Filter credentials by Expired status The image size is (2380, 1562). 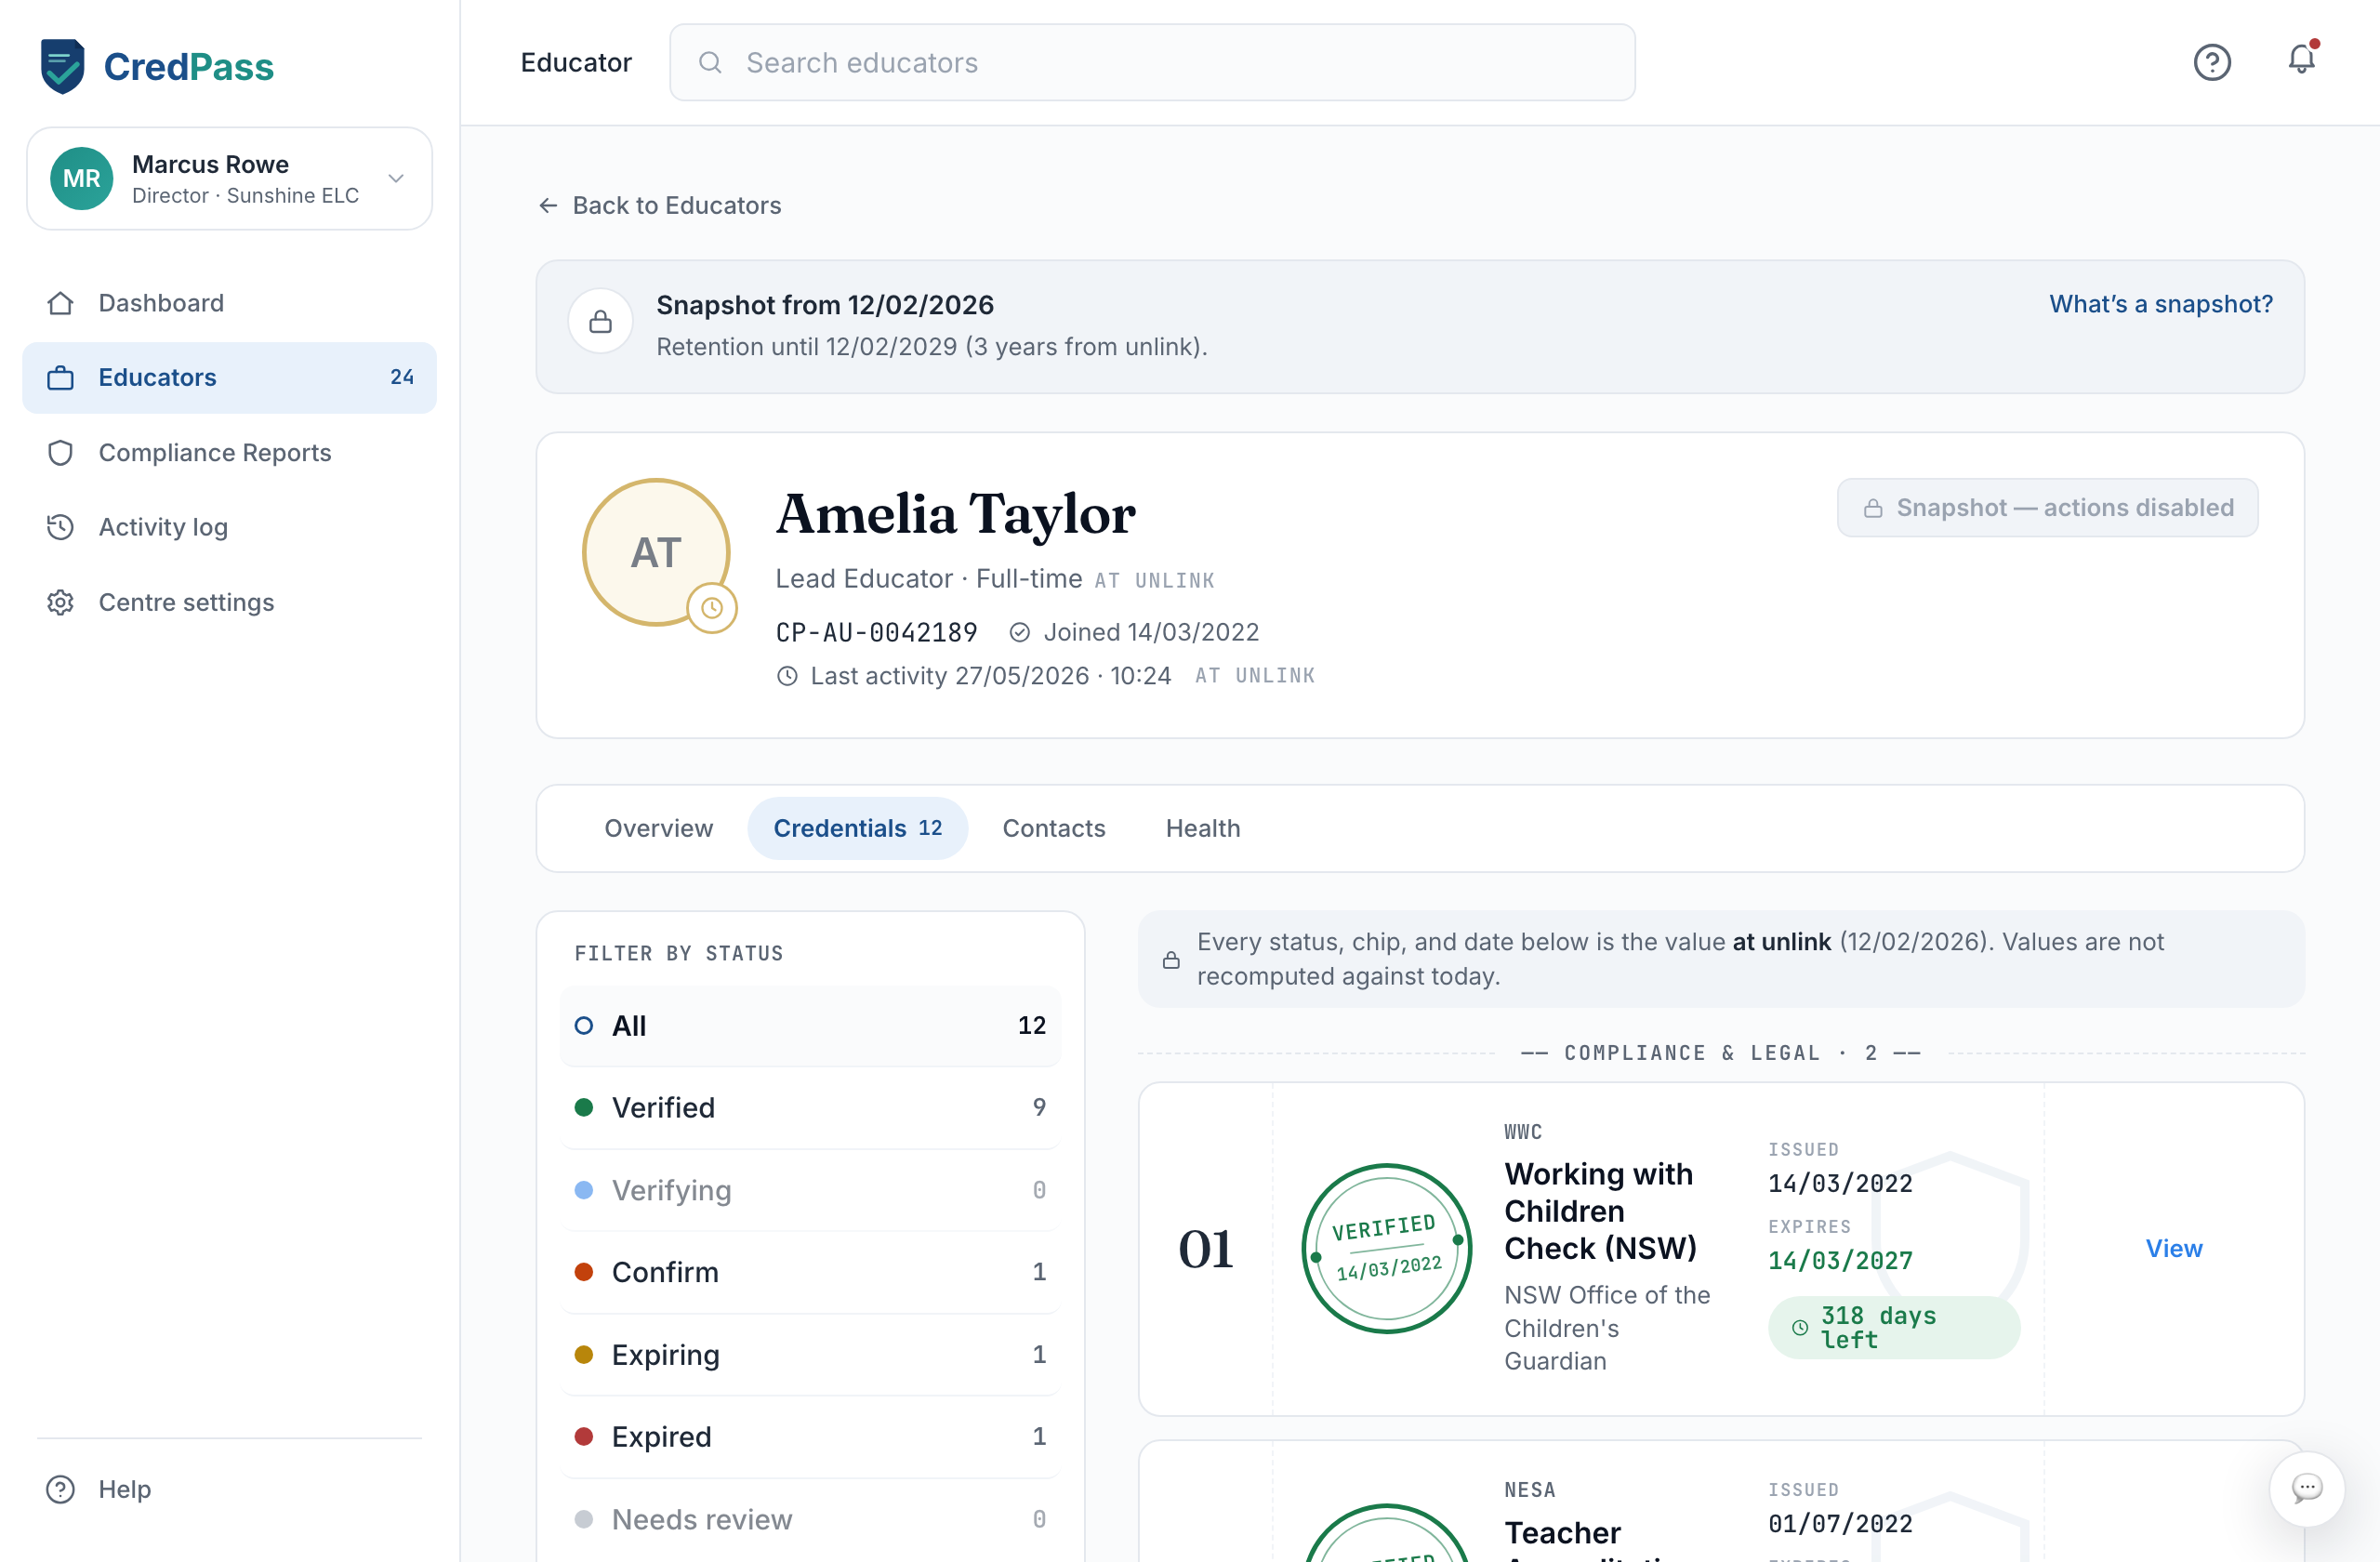(810, 1436)
